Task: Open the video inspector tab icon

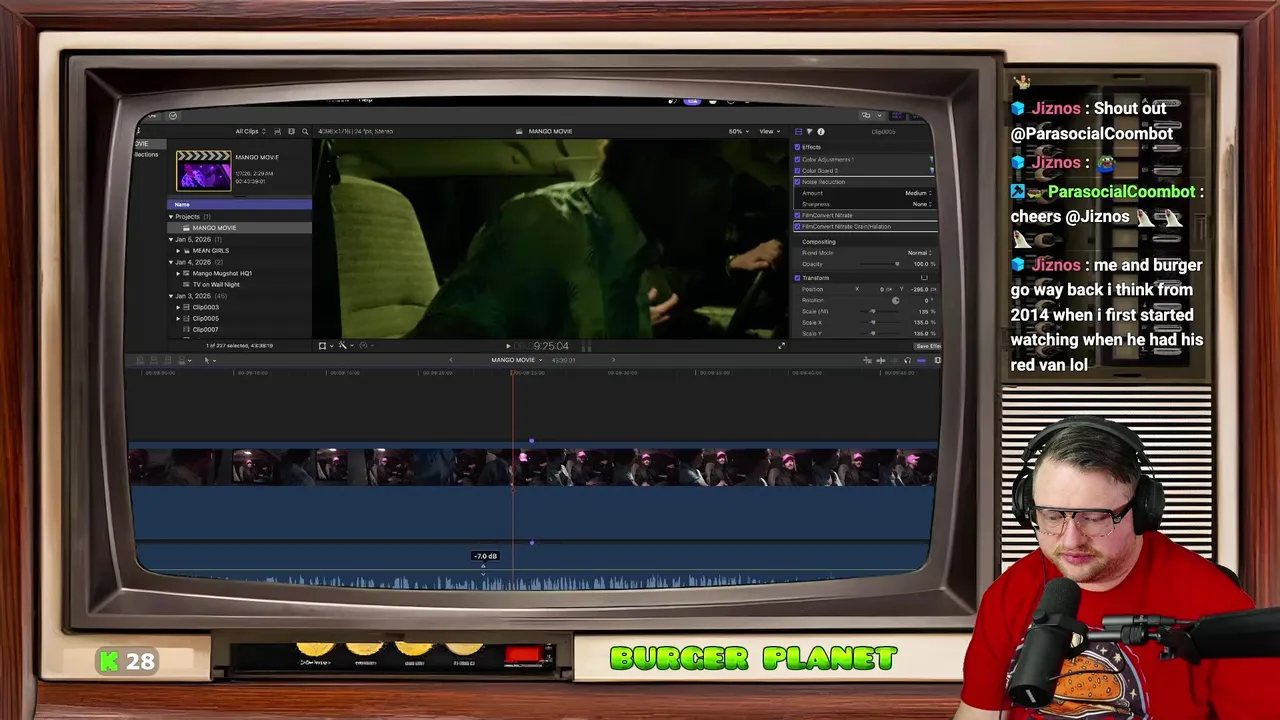Action: (798, 132)
